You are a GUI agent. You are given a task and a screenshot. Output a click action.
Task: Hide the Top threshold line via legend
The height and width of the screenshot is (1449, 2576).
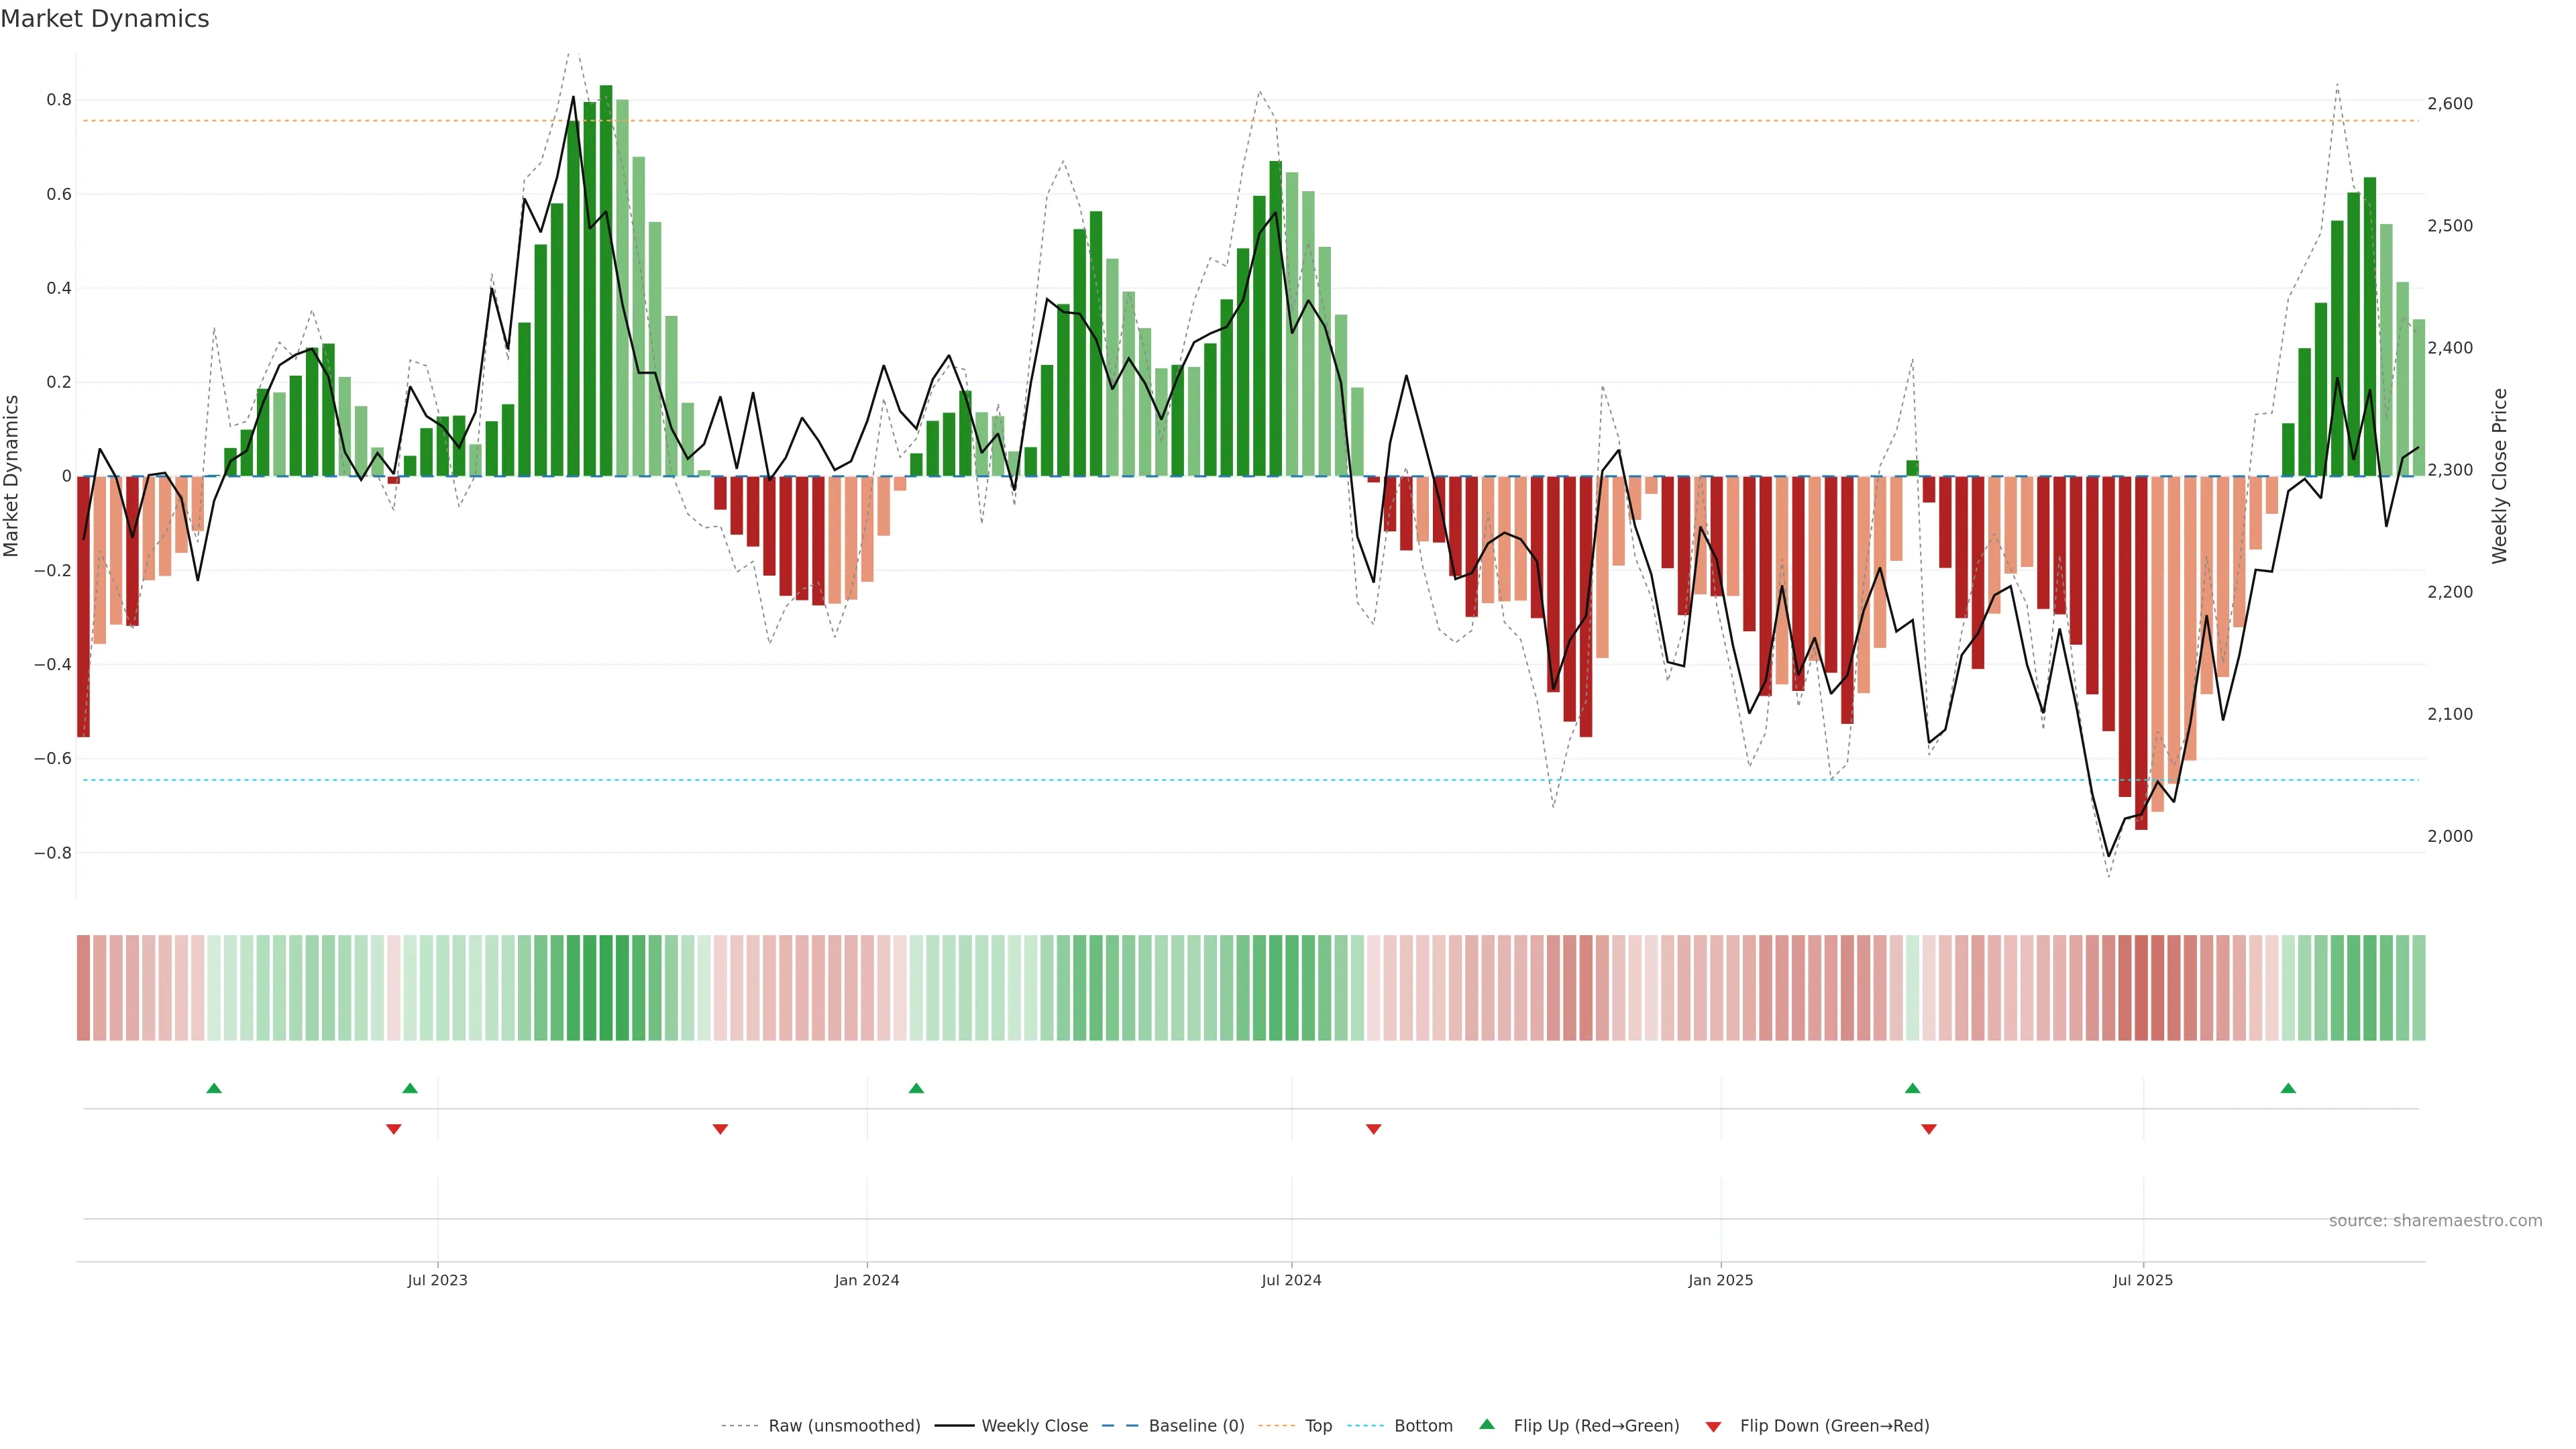point(1318,1426)
